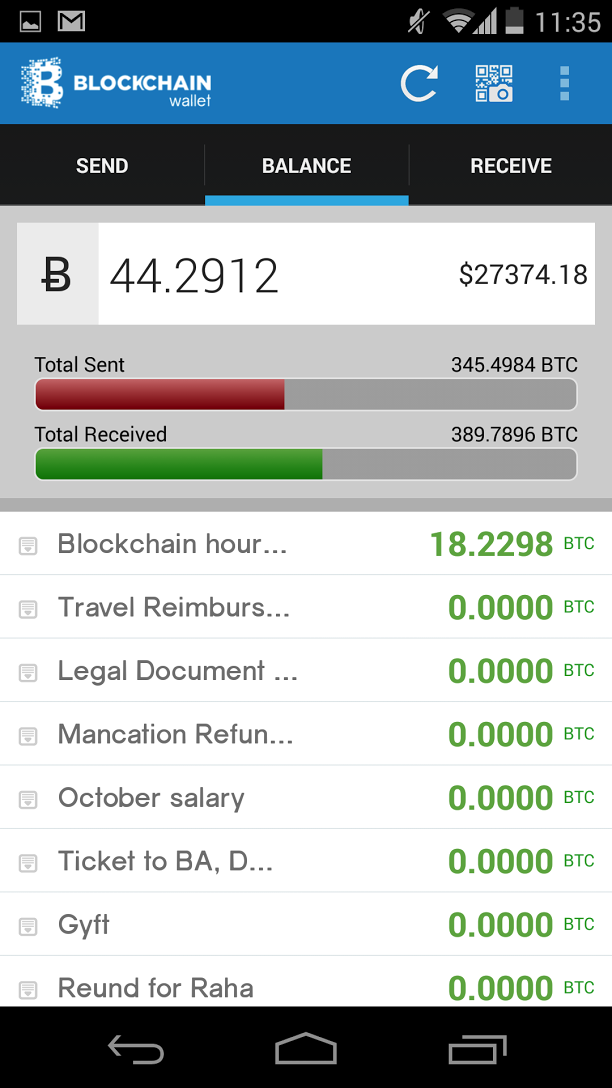
Task: Tap the Bitcoin currency symbol box
Action: coord(57,274)
